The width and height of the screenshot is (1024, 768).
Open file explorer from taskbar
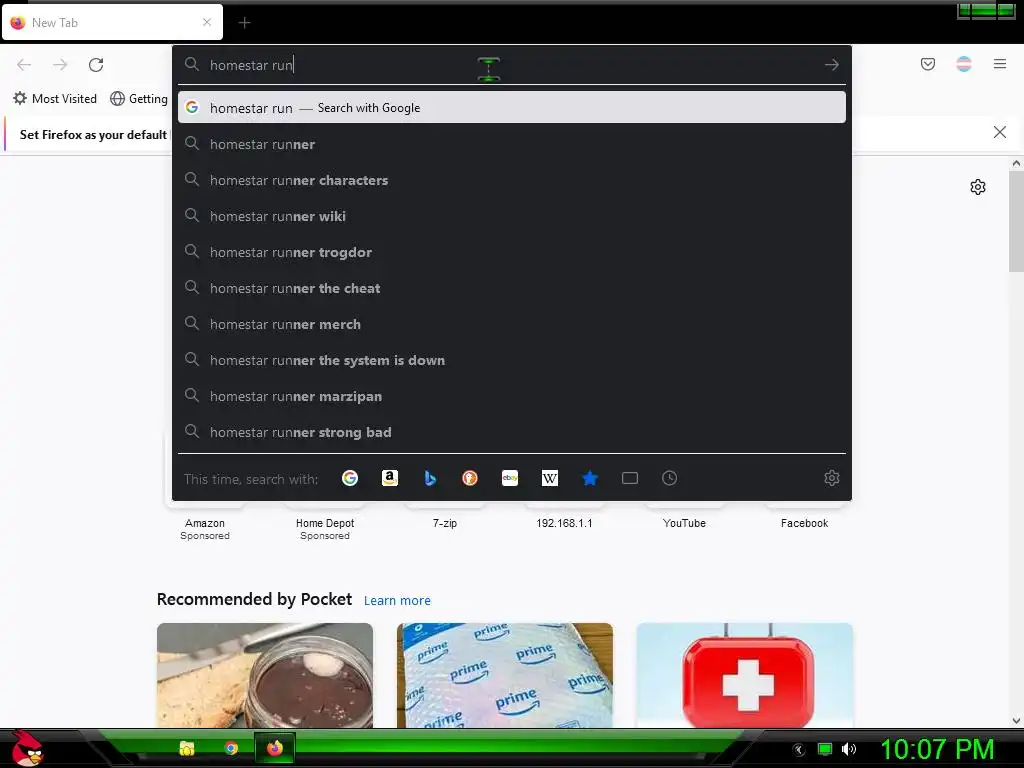click(187, 748)
